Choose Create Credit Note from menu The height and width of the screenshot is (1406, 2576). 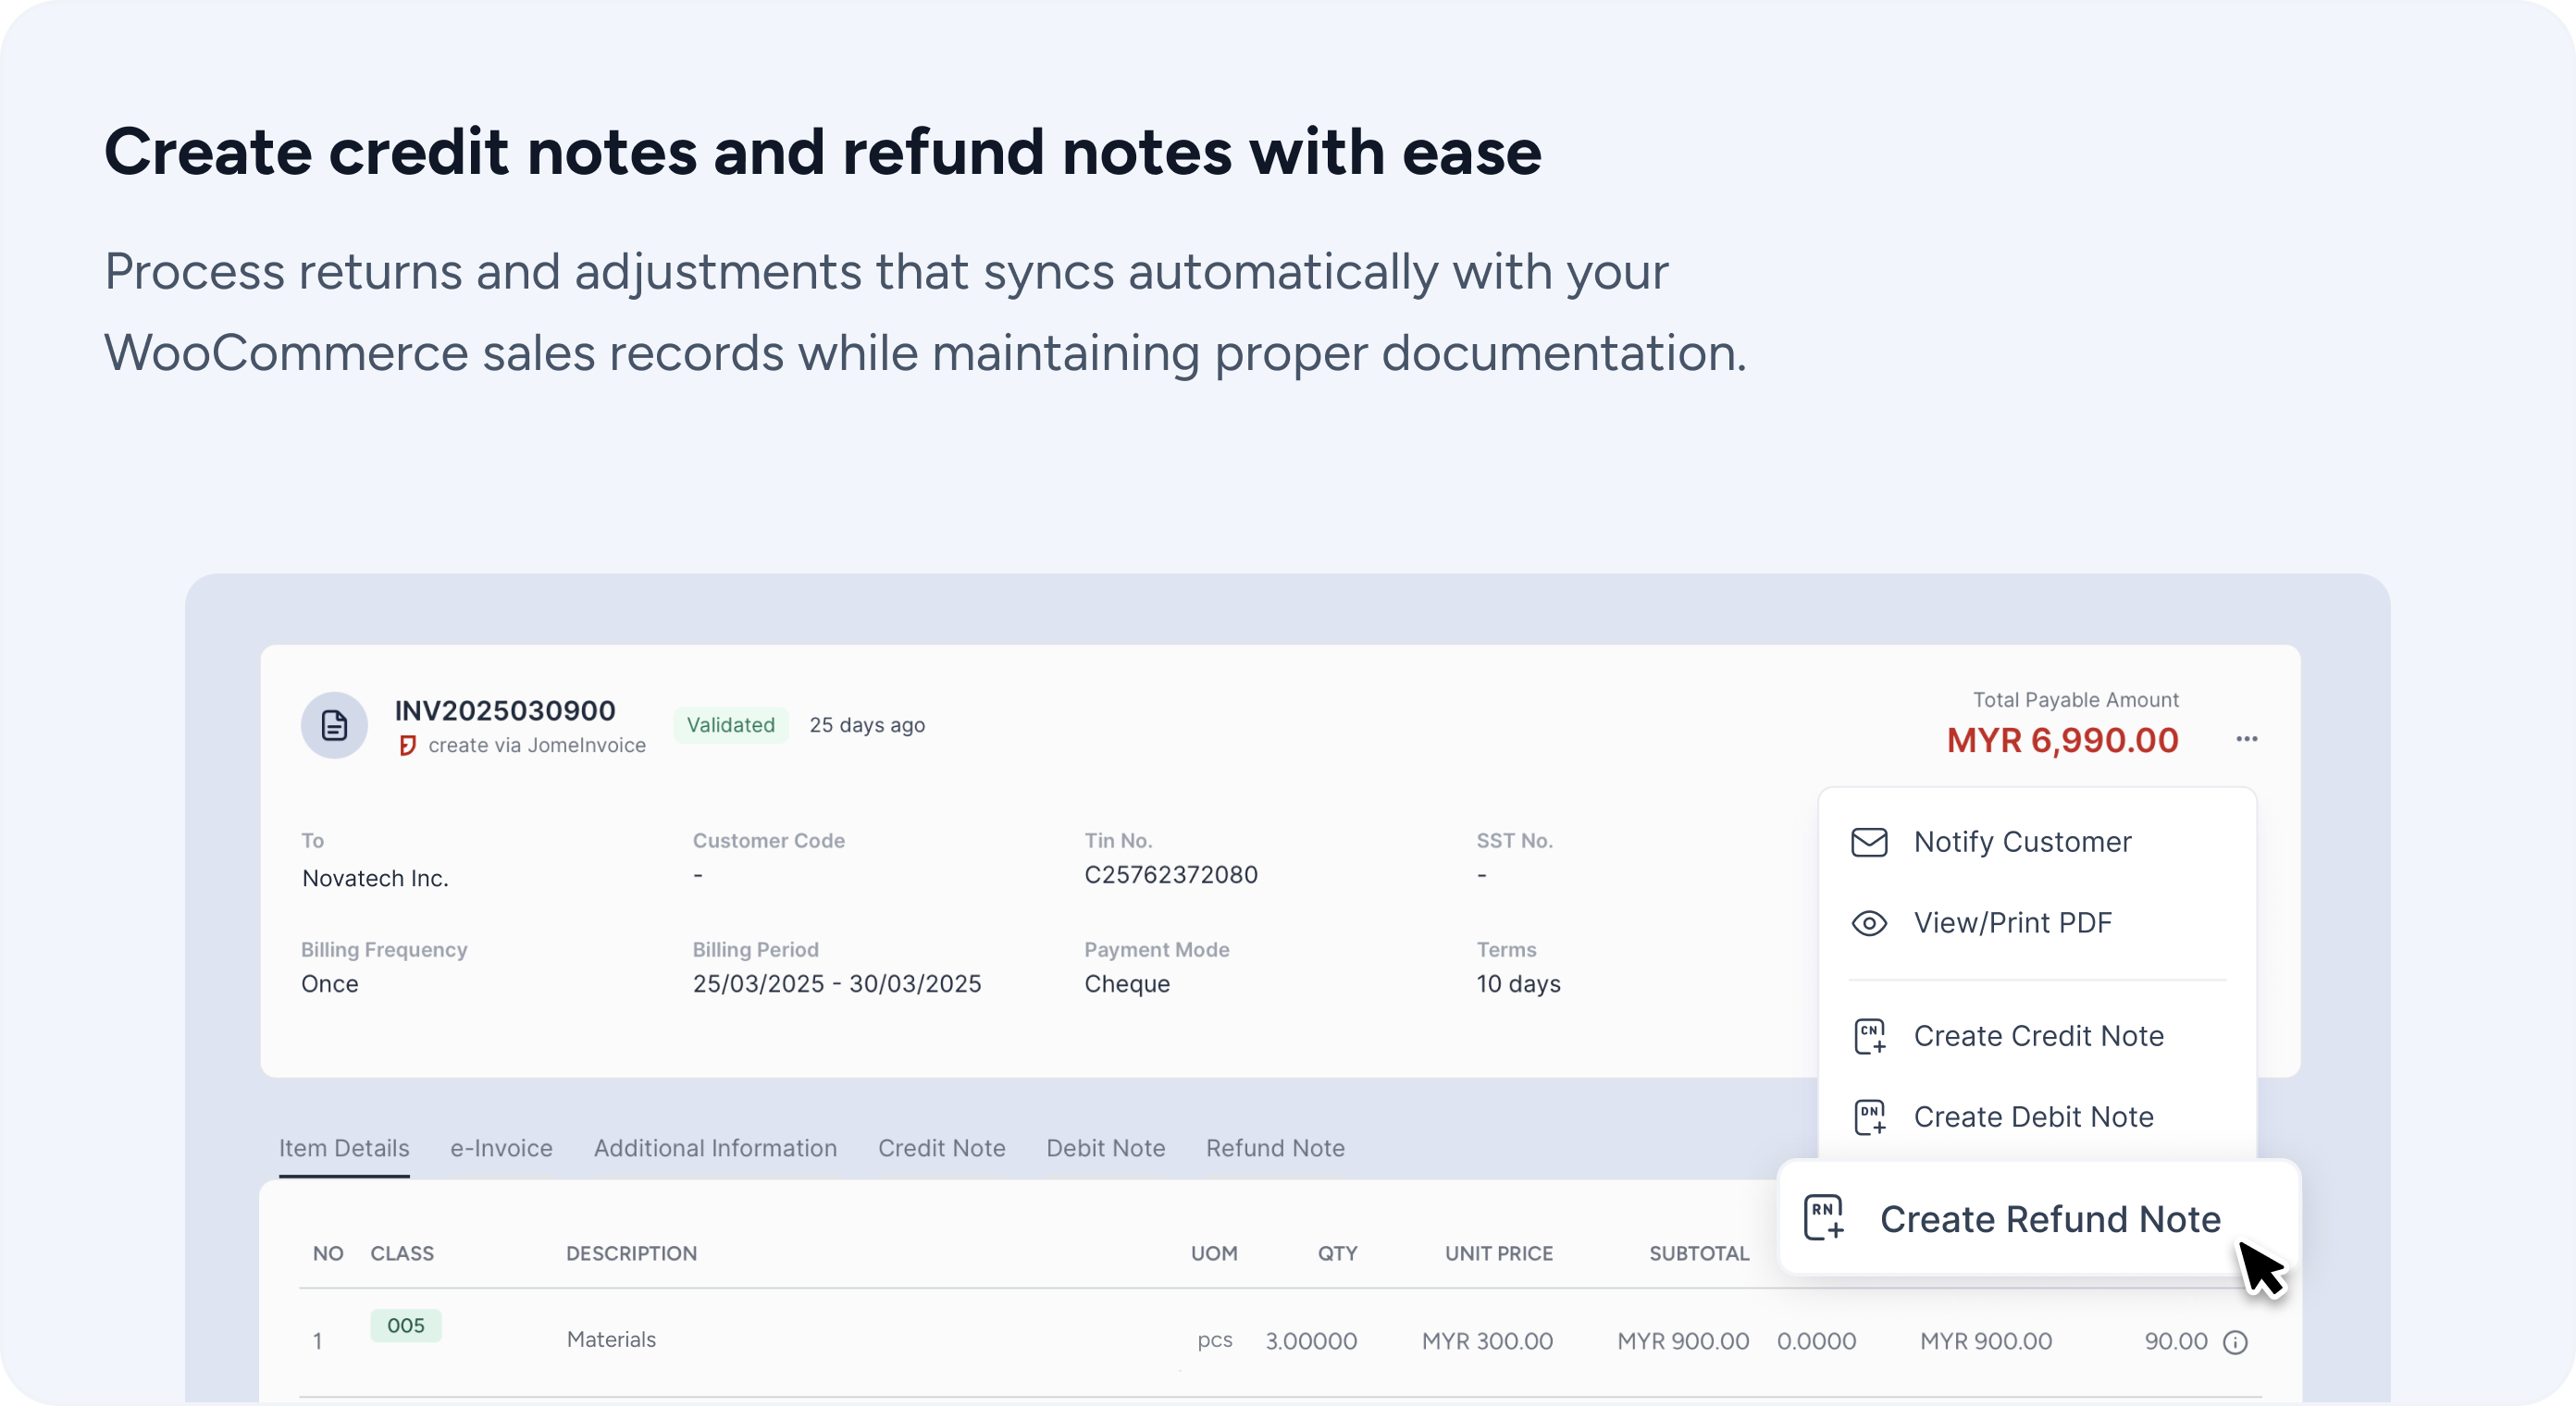tap(2038, 1036)
